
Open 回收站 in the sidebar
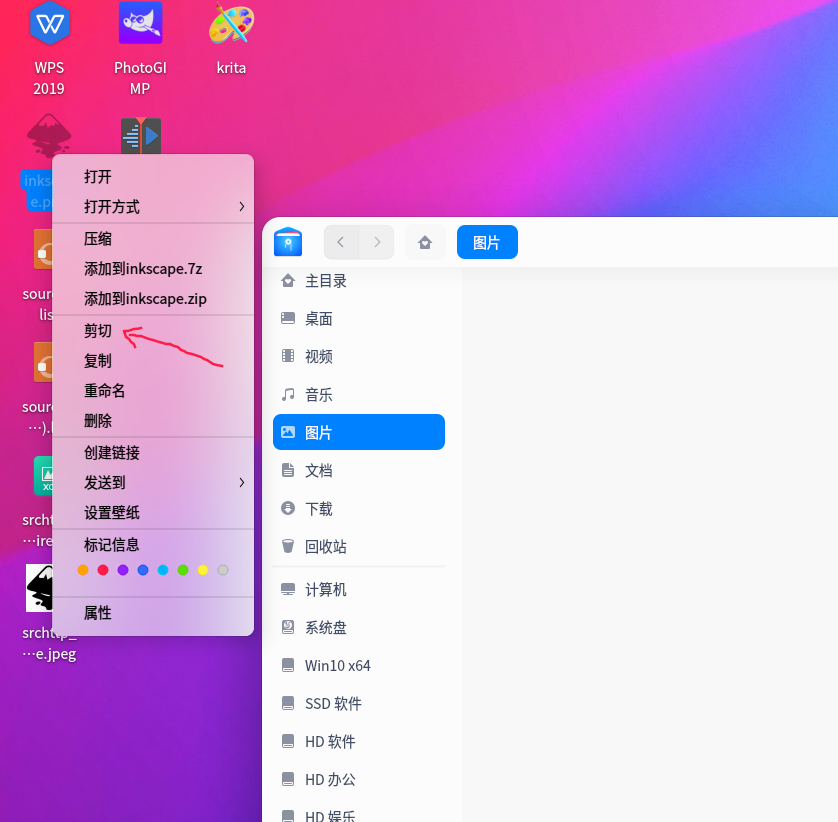359,546
